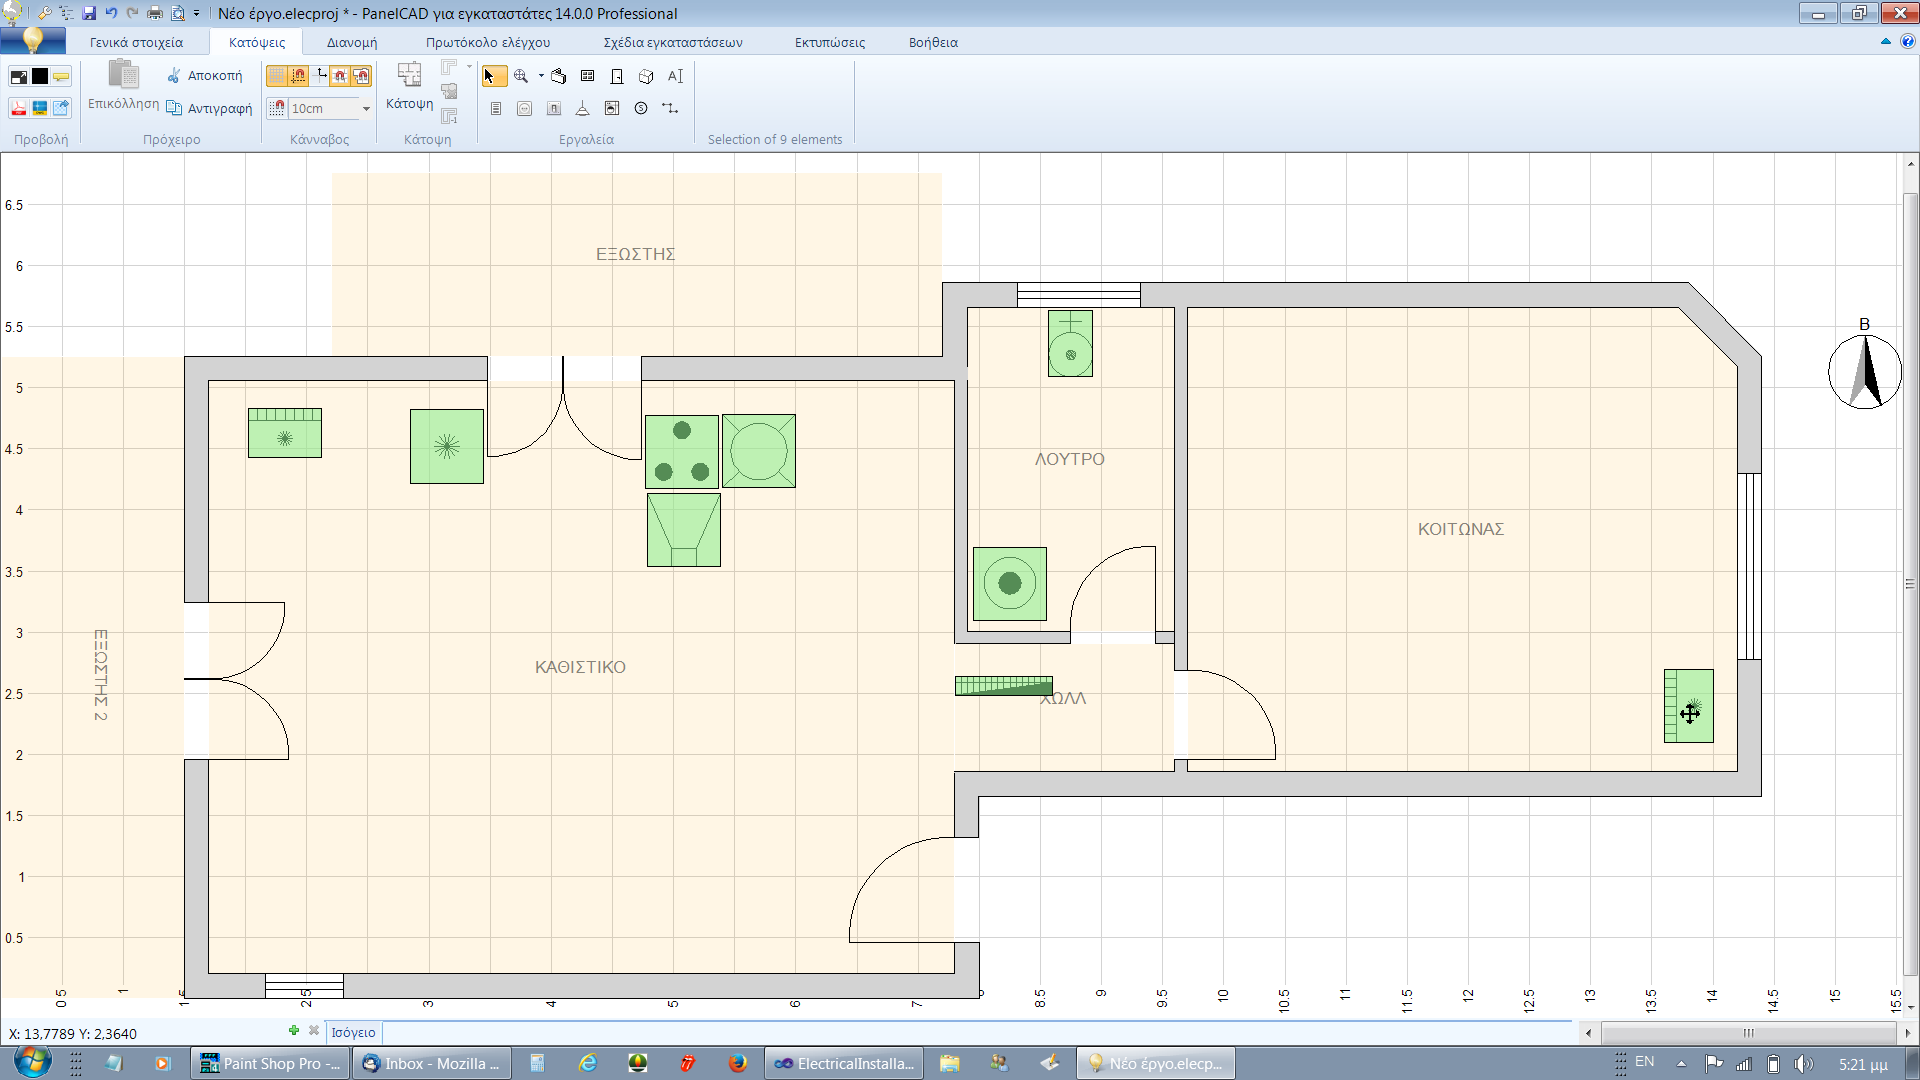Viewport: 1920px width, 1080px height.
Task: Select the wiring connection tool icon
Action: 670,109
